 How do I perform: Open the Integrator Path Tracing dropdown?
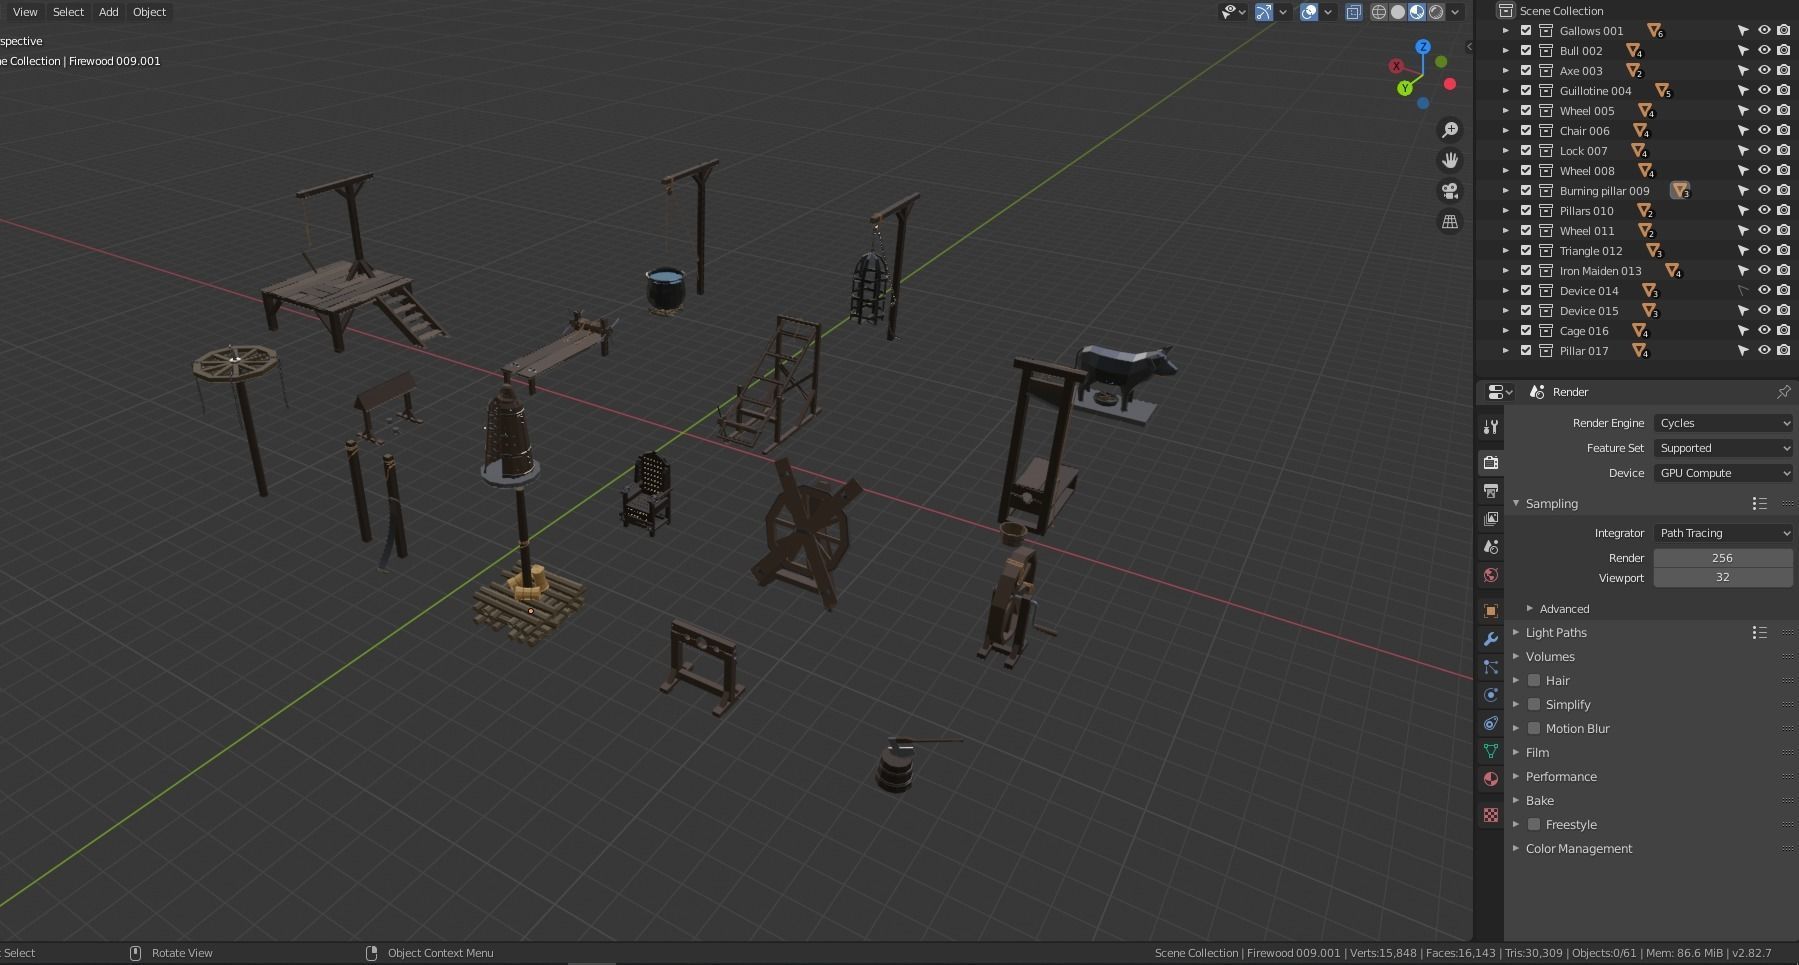1723,533
